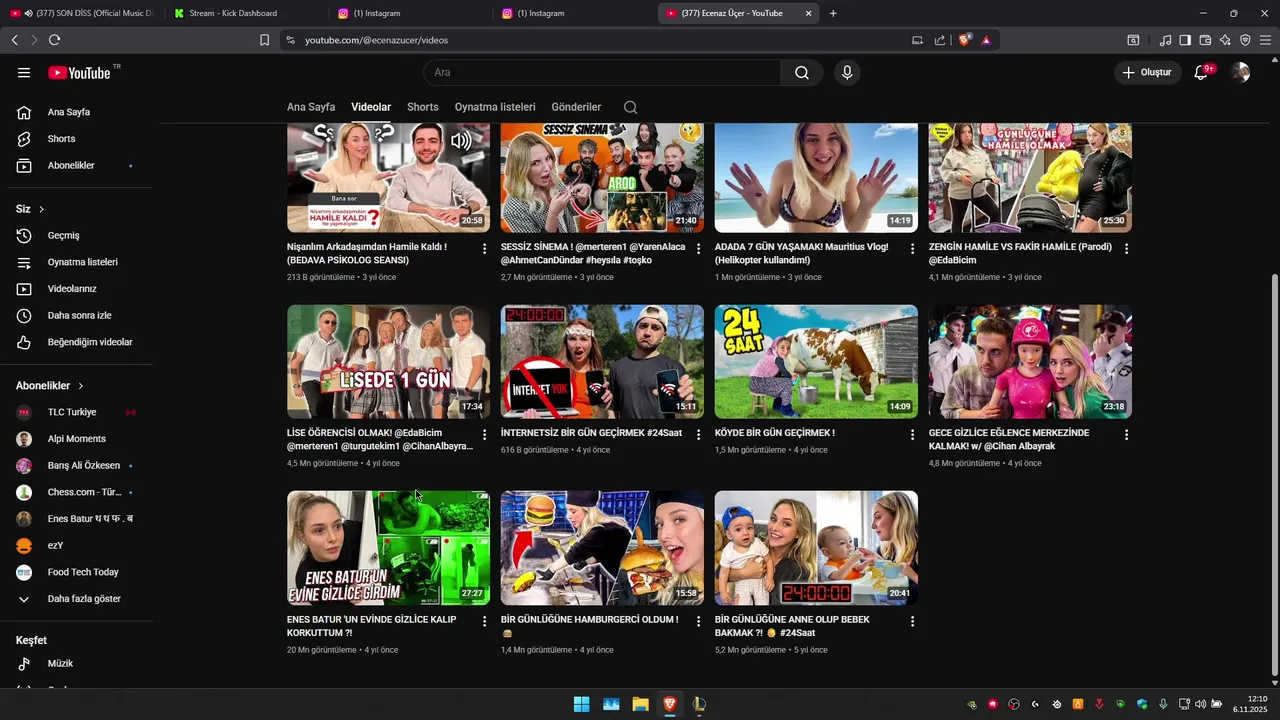Screen dimensions: 1280x720
Task: Open Brave Leo AI sparkle icon
Action: [x=1225, y=40]
